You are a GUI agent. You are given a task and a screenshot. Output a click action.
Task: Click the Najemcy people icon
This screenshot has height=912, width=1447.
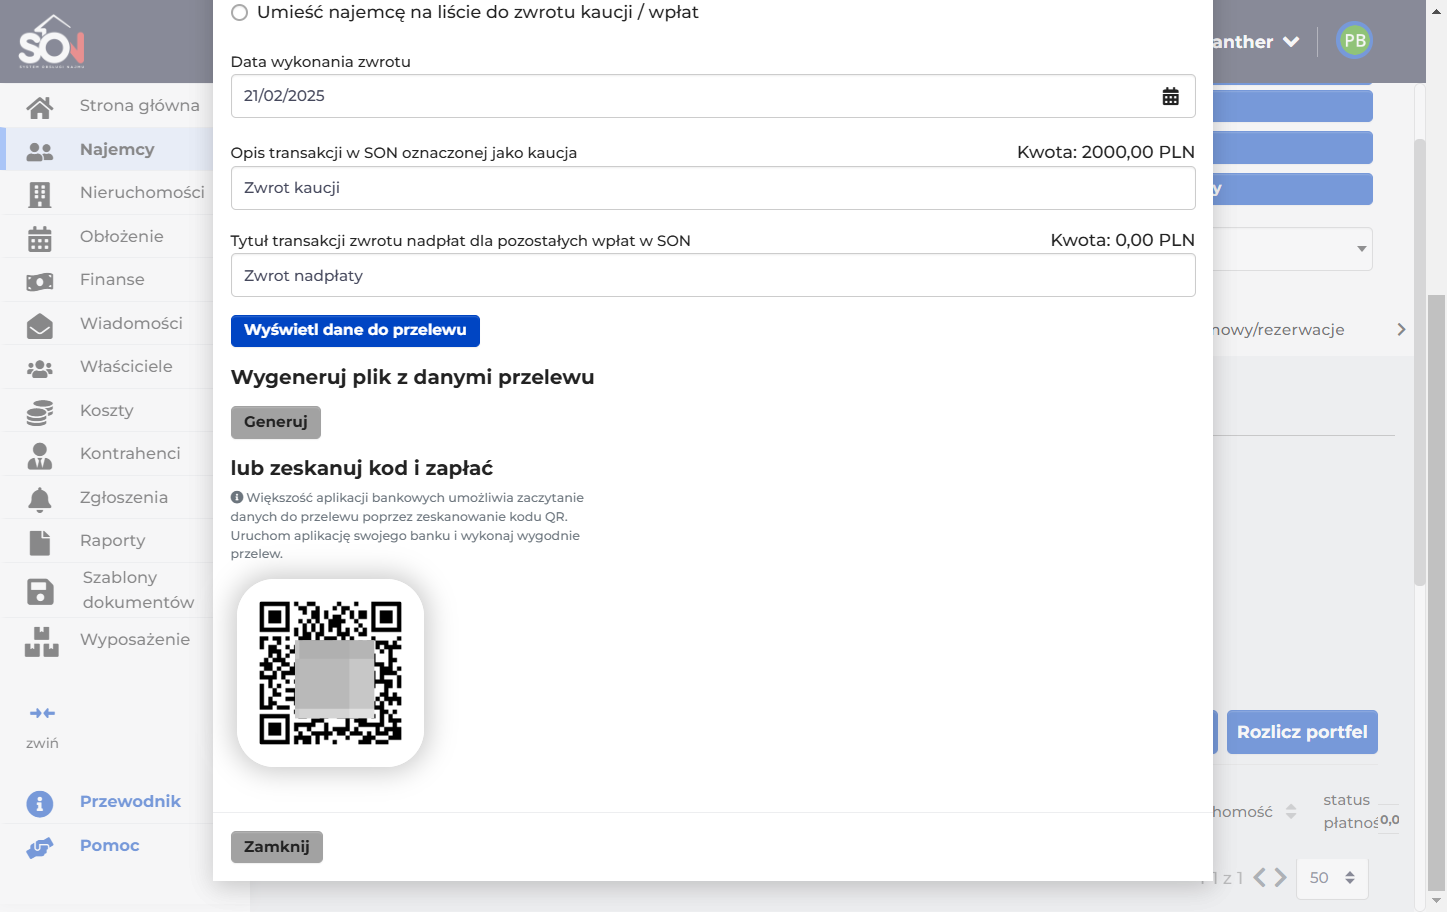[40, 150]
